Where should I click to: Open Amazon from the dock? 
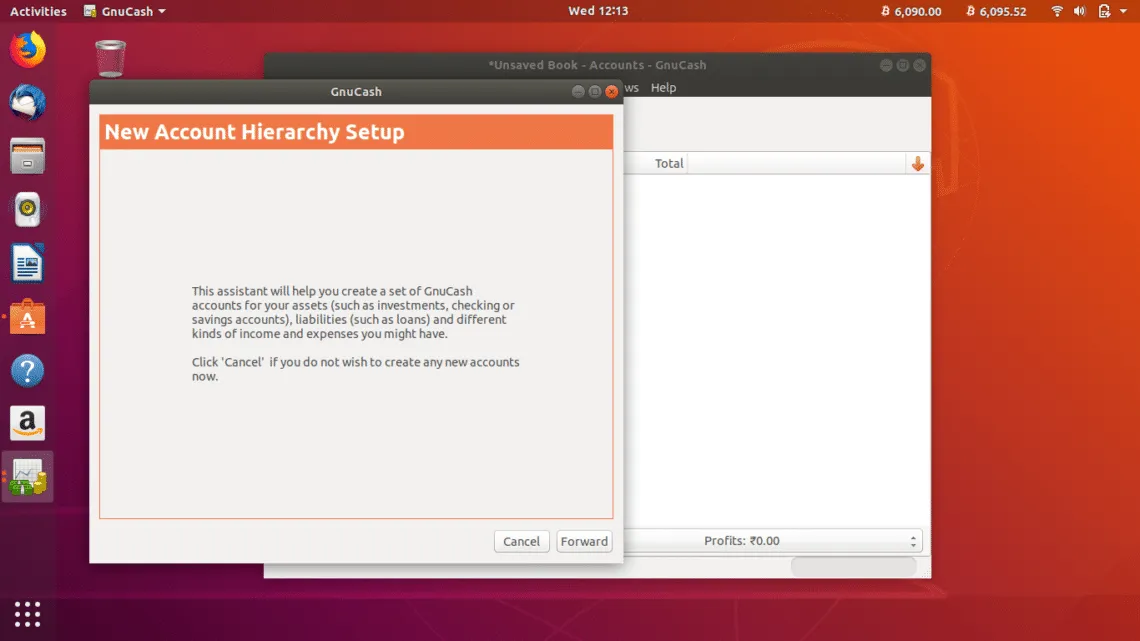pos(28,424)
